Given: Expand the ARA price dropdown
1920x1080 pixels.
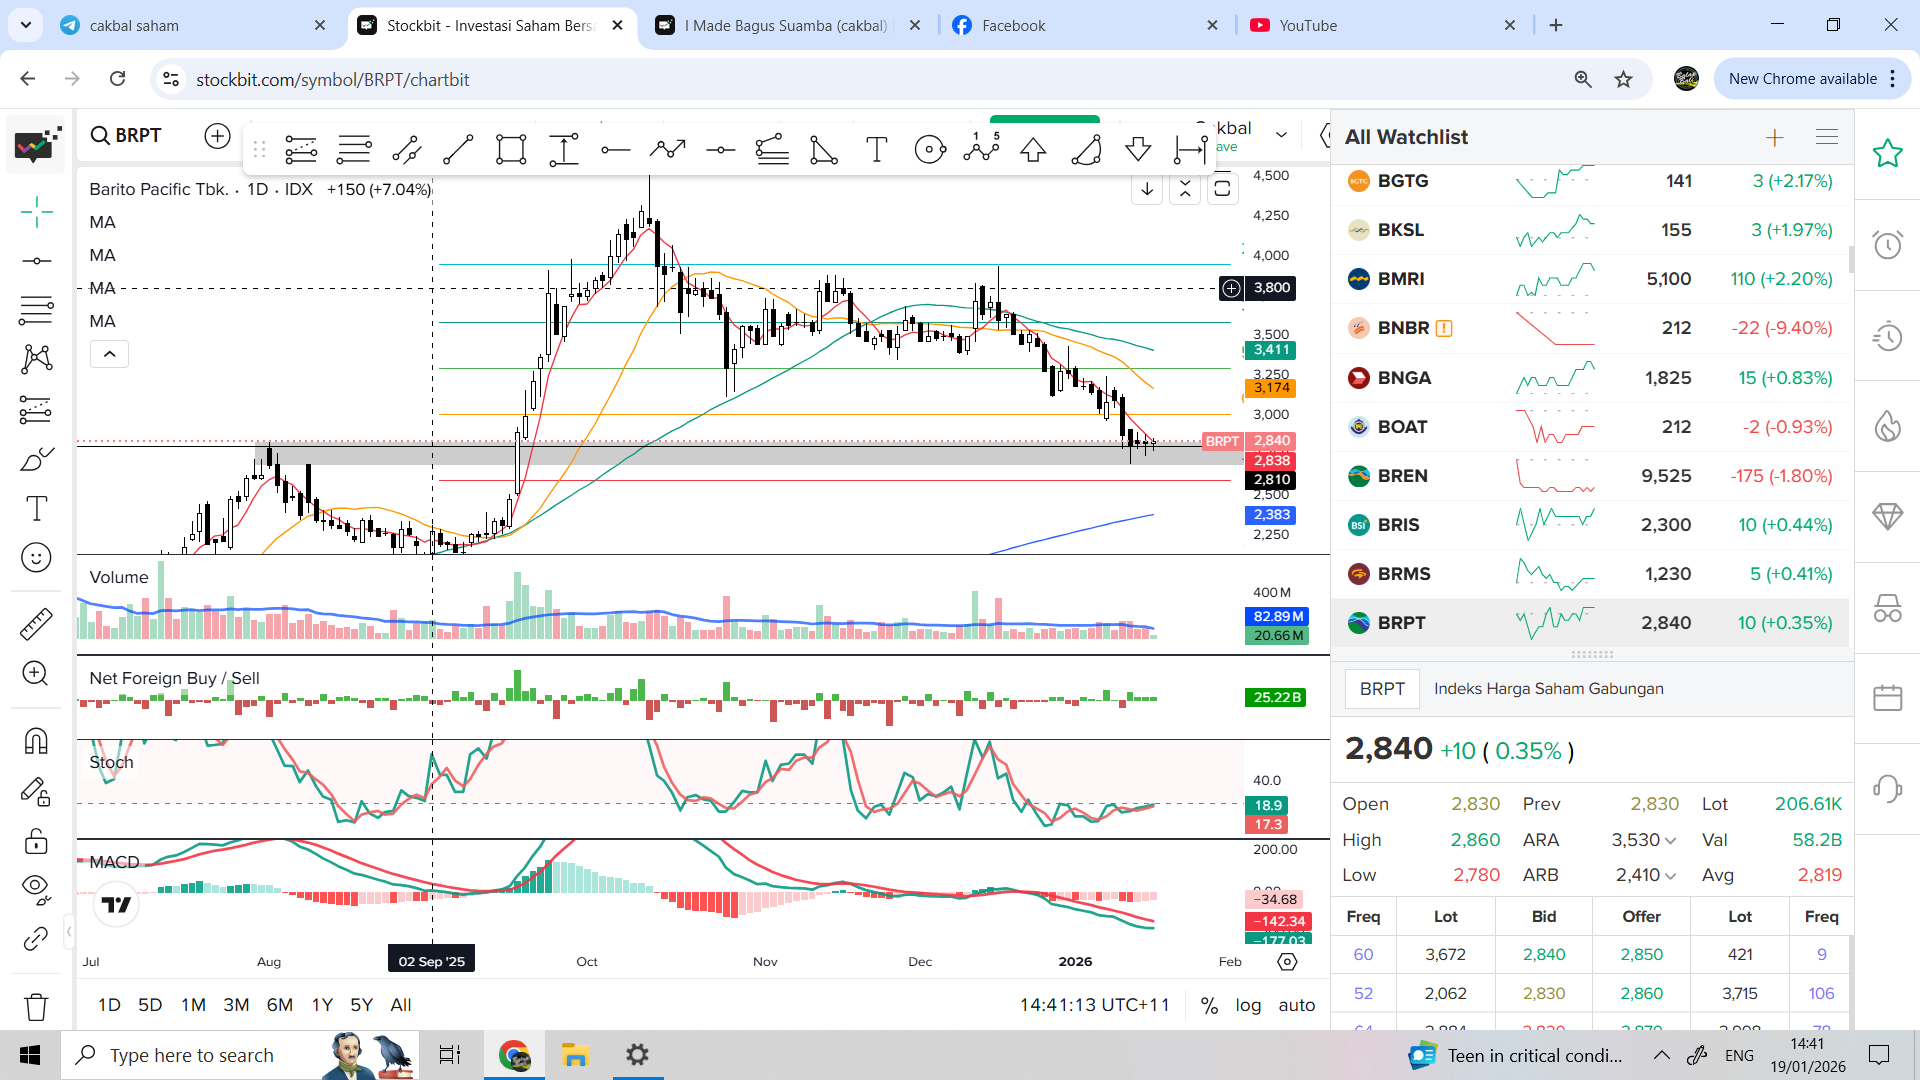Looking at the screenshot, I should [x=1670, y=841].
